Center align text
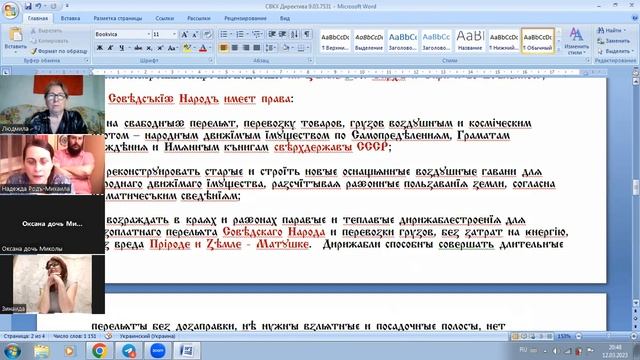 pyautogui.click(x=235, y=48)
